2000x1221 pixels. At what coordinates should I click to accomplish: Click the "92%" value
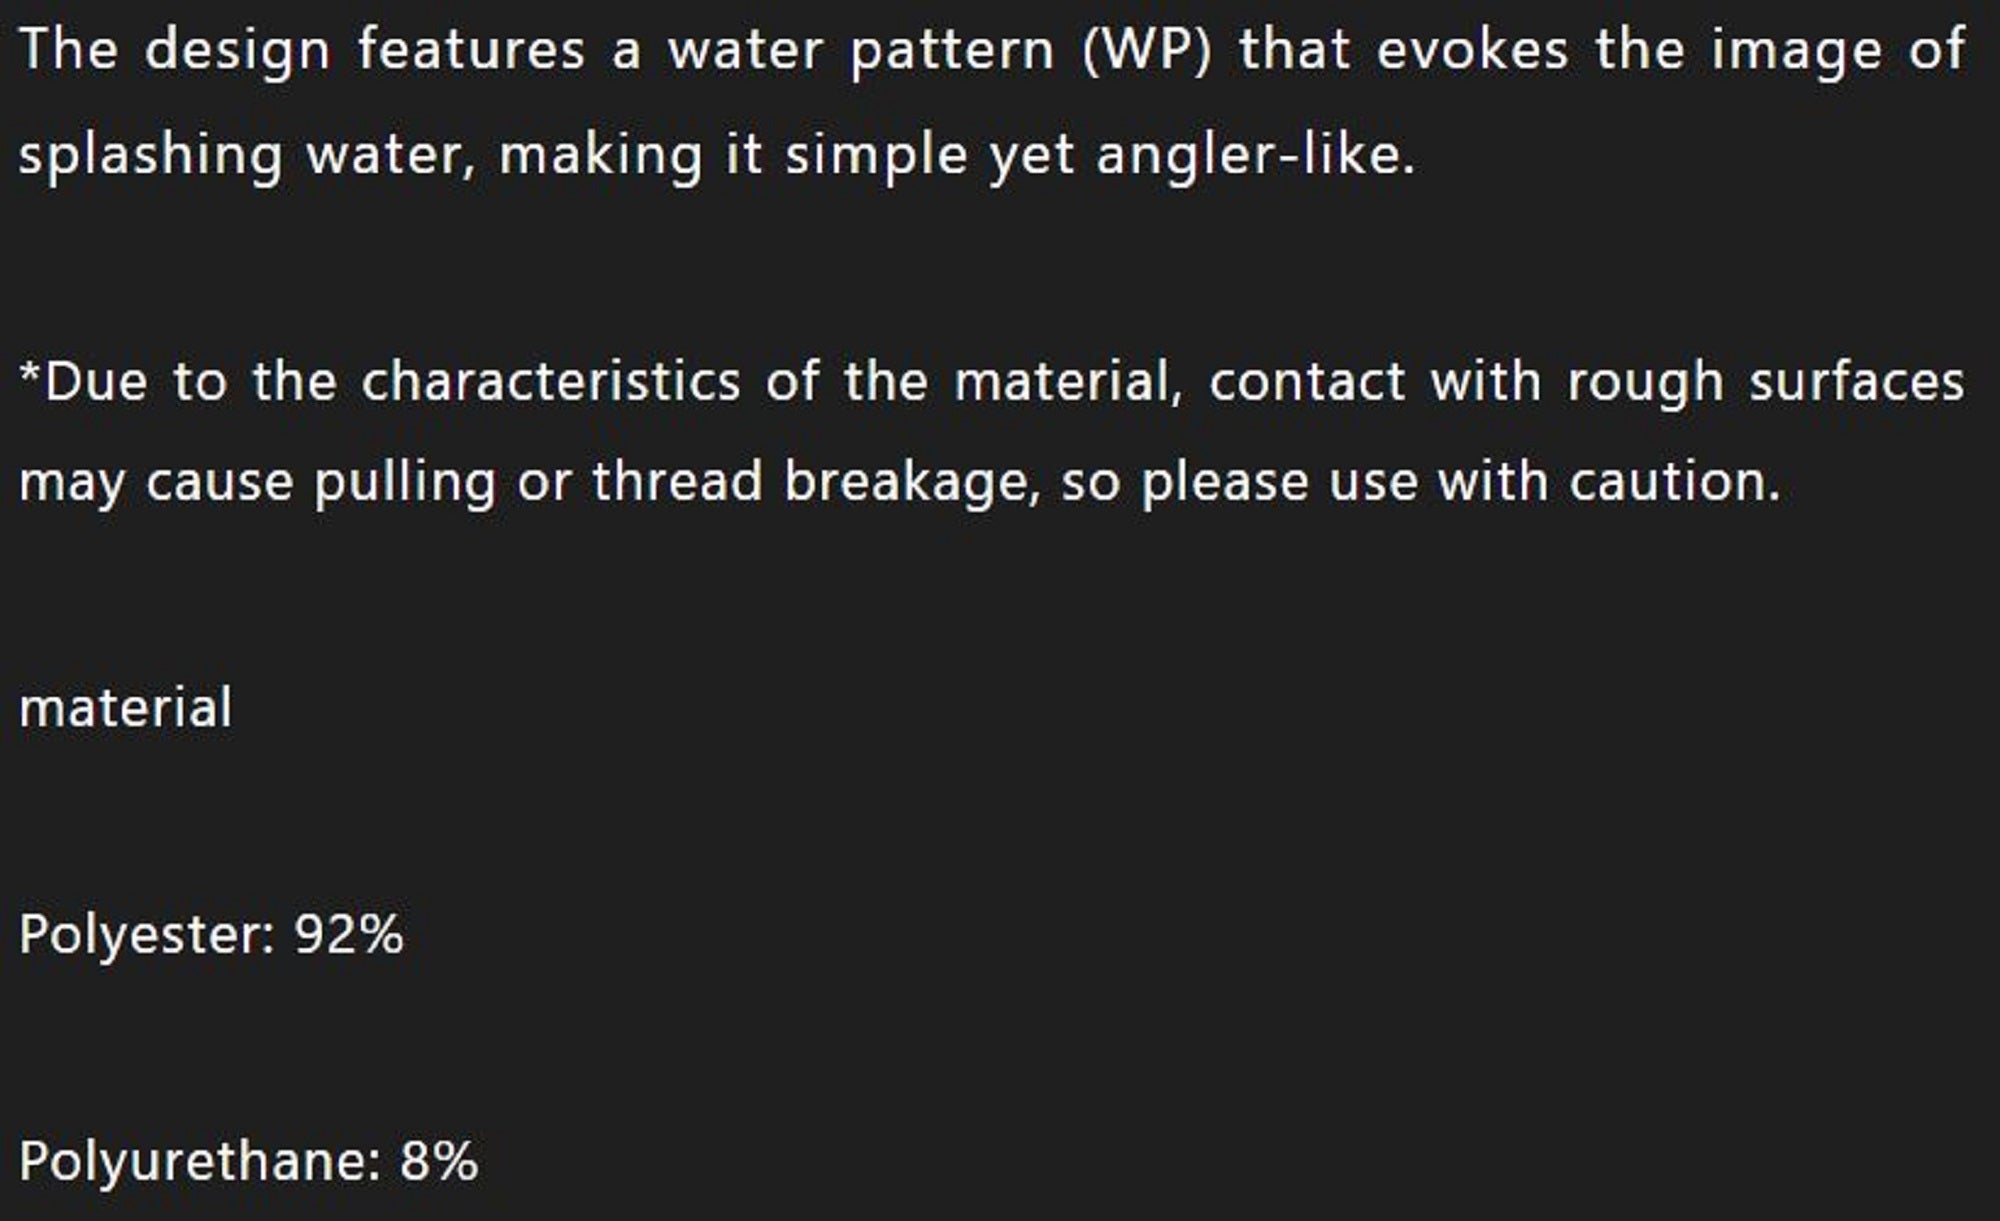[x=349, y=935]
